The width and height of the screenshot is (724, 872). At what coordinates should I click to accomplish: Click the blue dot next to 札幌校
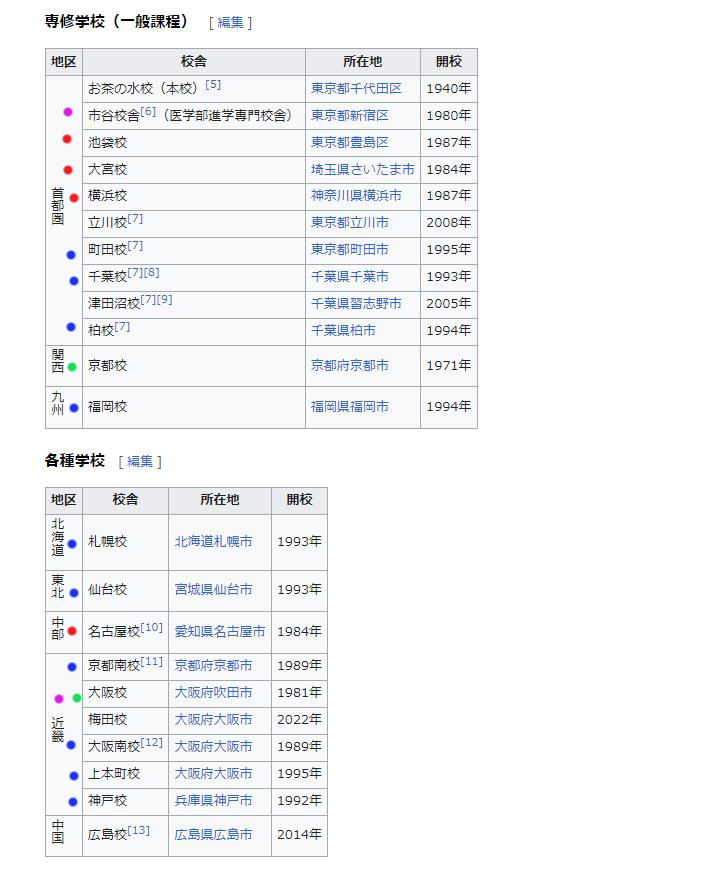(72, 544)
